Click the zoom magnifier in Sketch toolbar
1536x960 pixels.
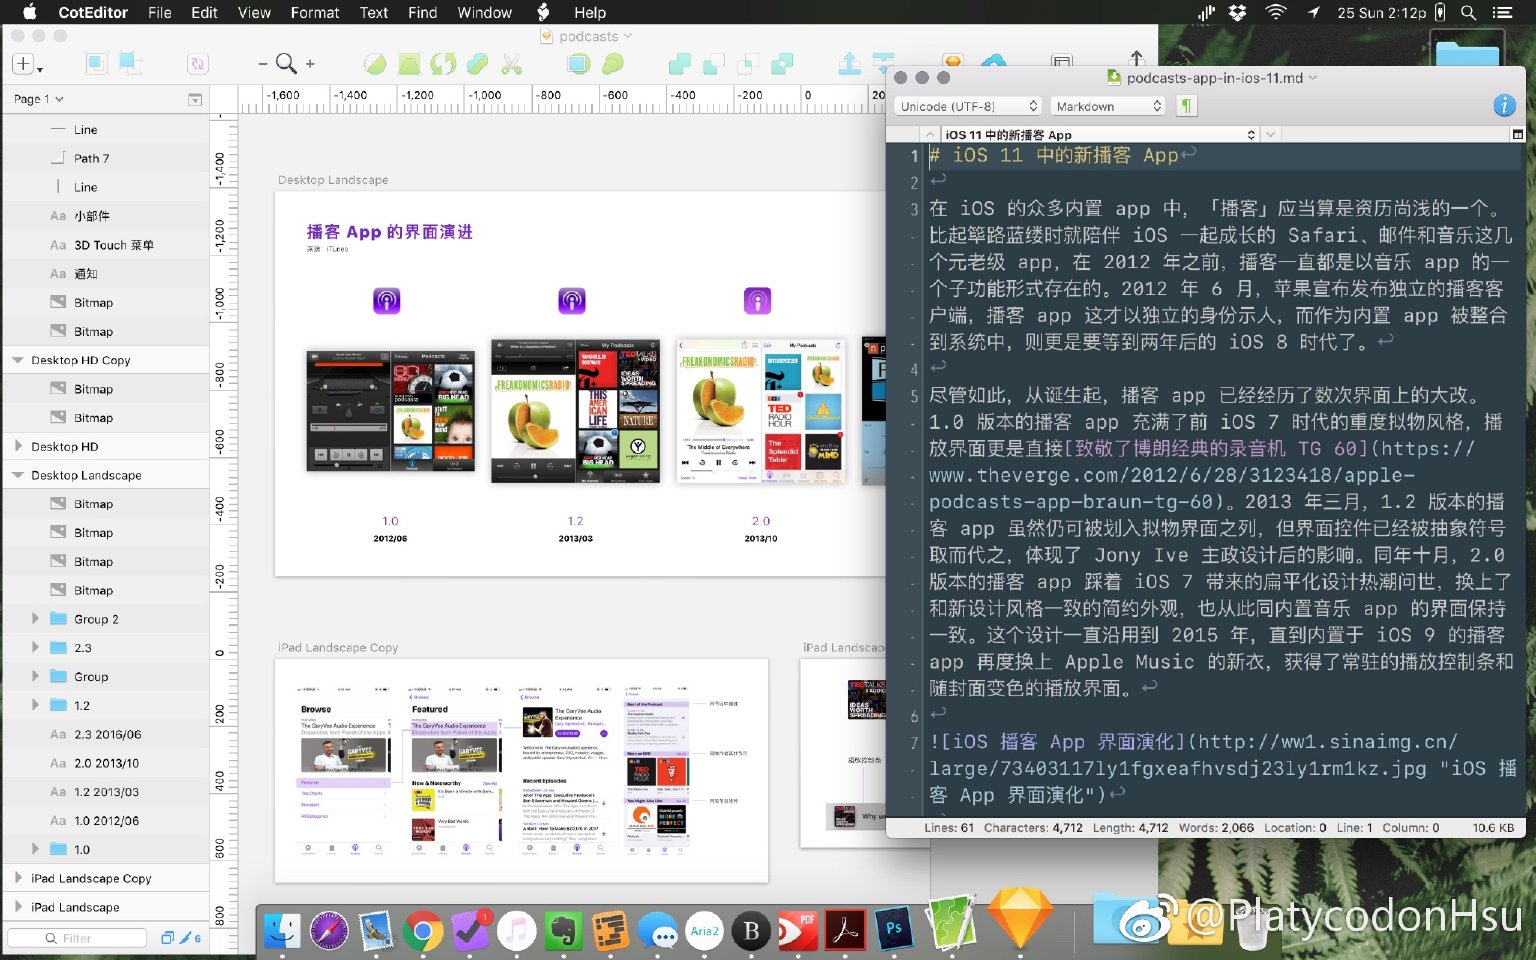click(x=286, y=64)
